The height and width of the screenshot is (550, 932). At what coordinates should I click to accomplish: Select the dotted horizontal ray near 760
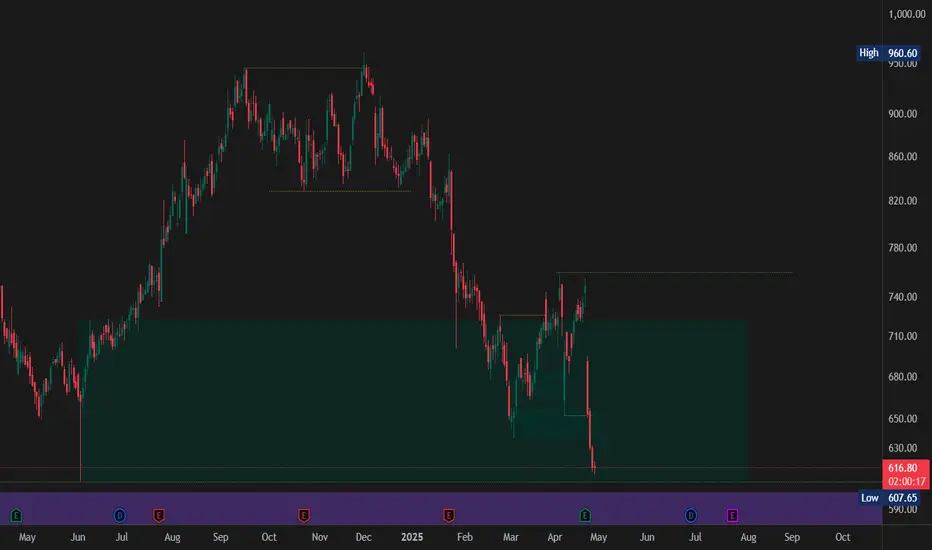pyautogui.click(x=675, y=272)
